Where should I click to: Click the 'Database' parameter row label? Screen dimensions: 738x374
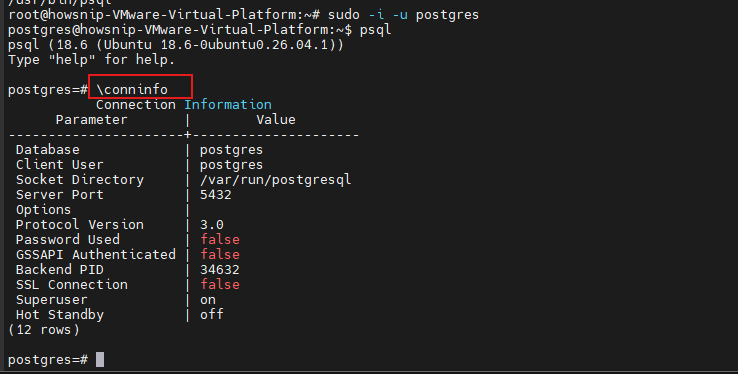48,150
